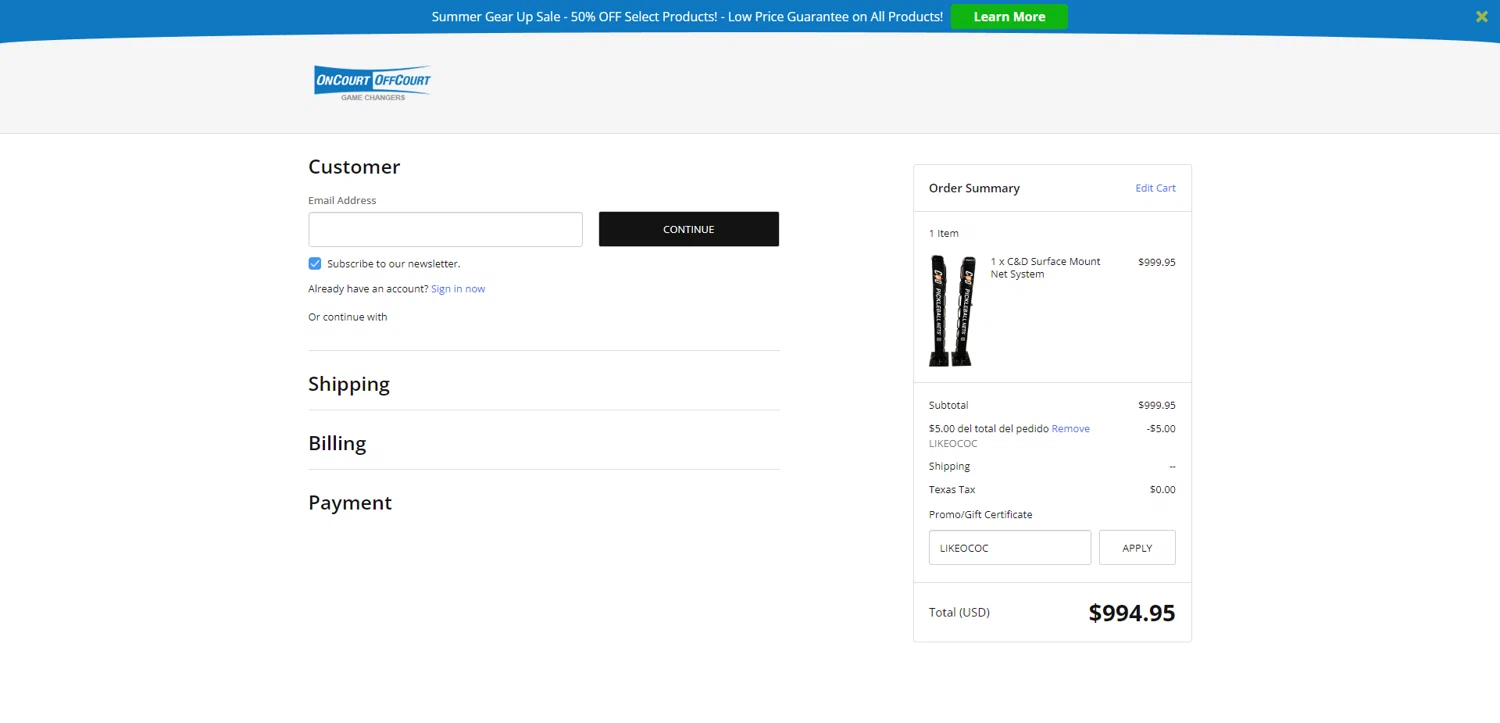
Task: Click the net system product thumbnail
Action: 953,311
